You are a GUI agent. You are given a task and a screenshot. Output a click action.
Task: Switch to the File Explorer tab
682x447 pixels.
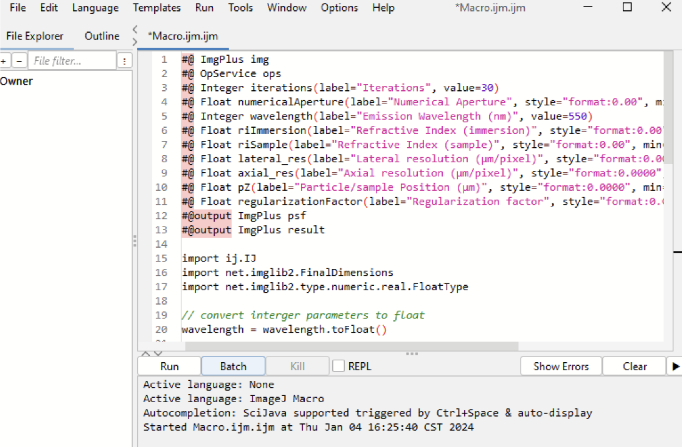click(35, 36)
